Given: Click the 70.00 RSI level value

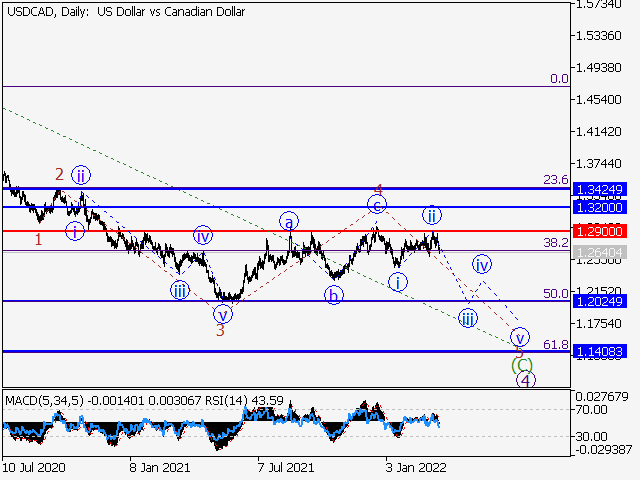Looking at the screenshot, I should pyautogui.click(x=591, y=409).
